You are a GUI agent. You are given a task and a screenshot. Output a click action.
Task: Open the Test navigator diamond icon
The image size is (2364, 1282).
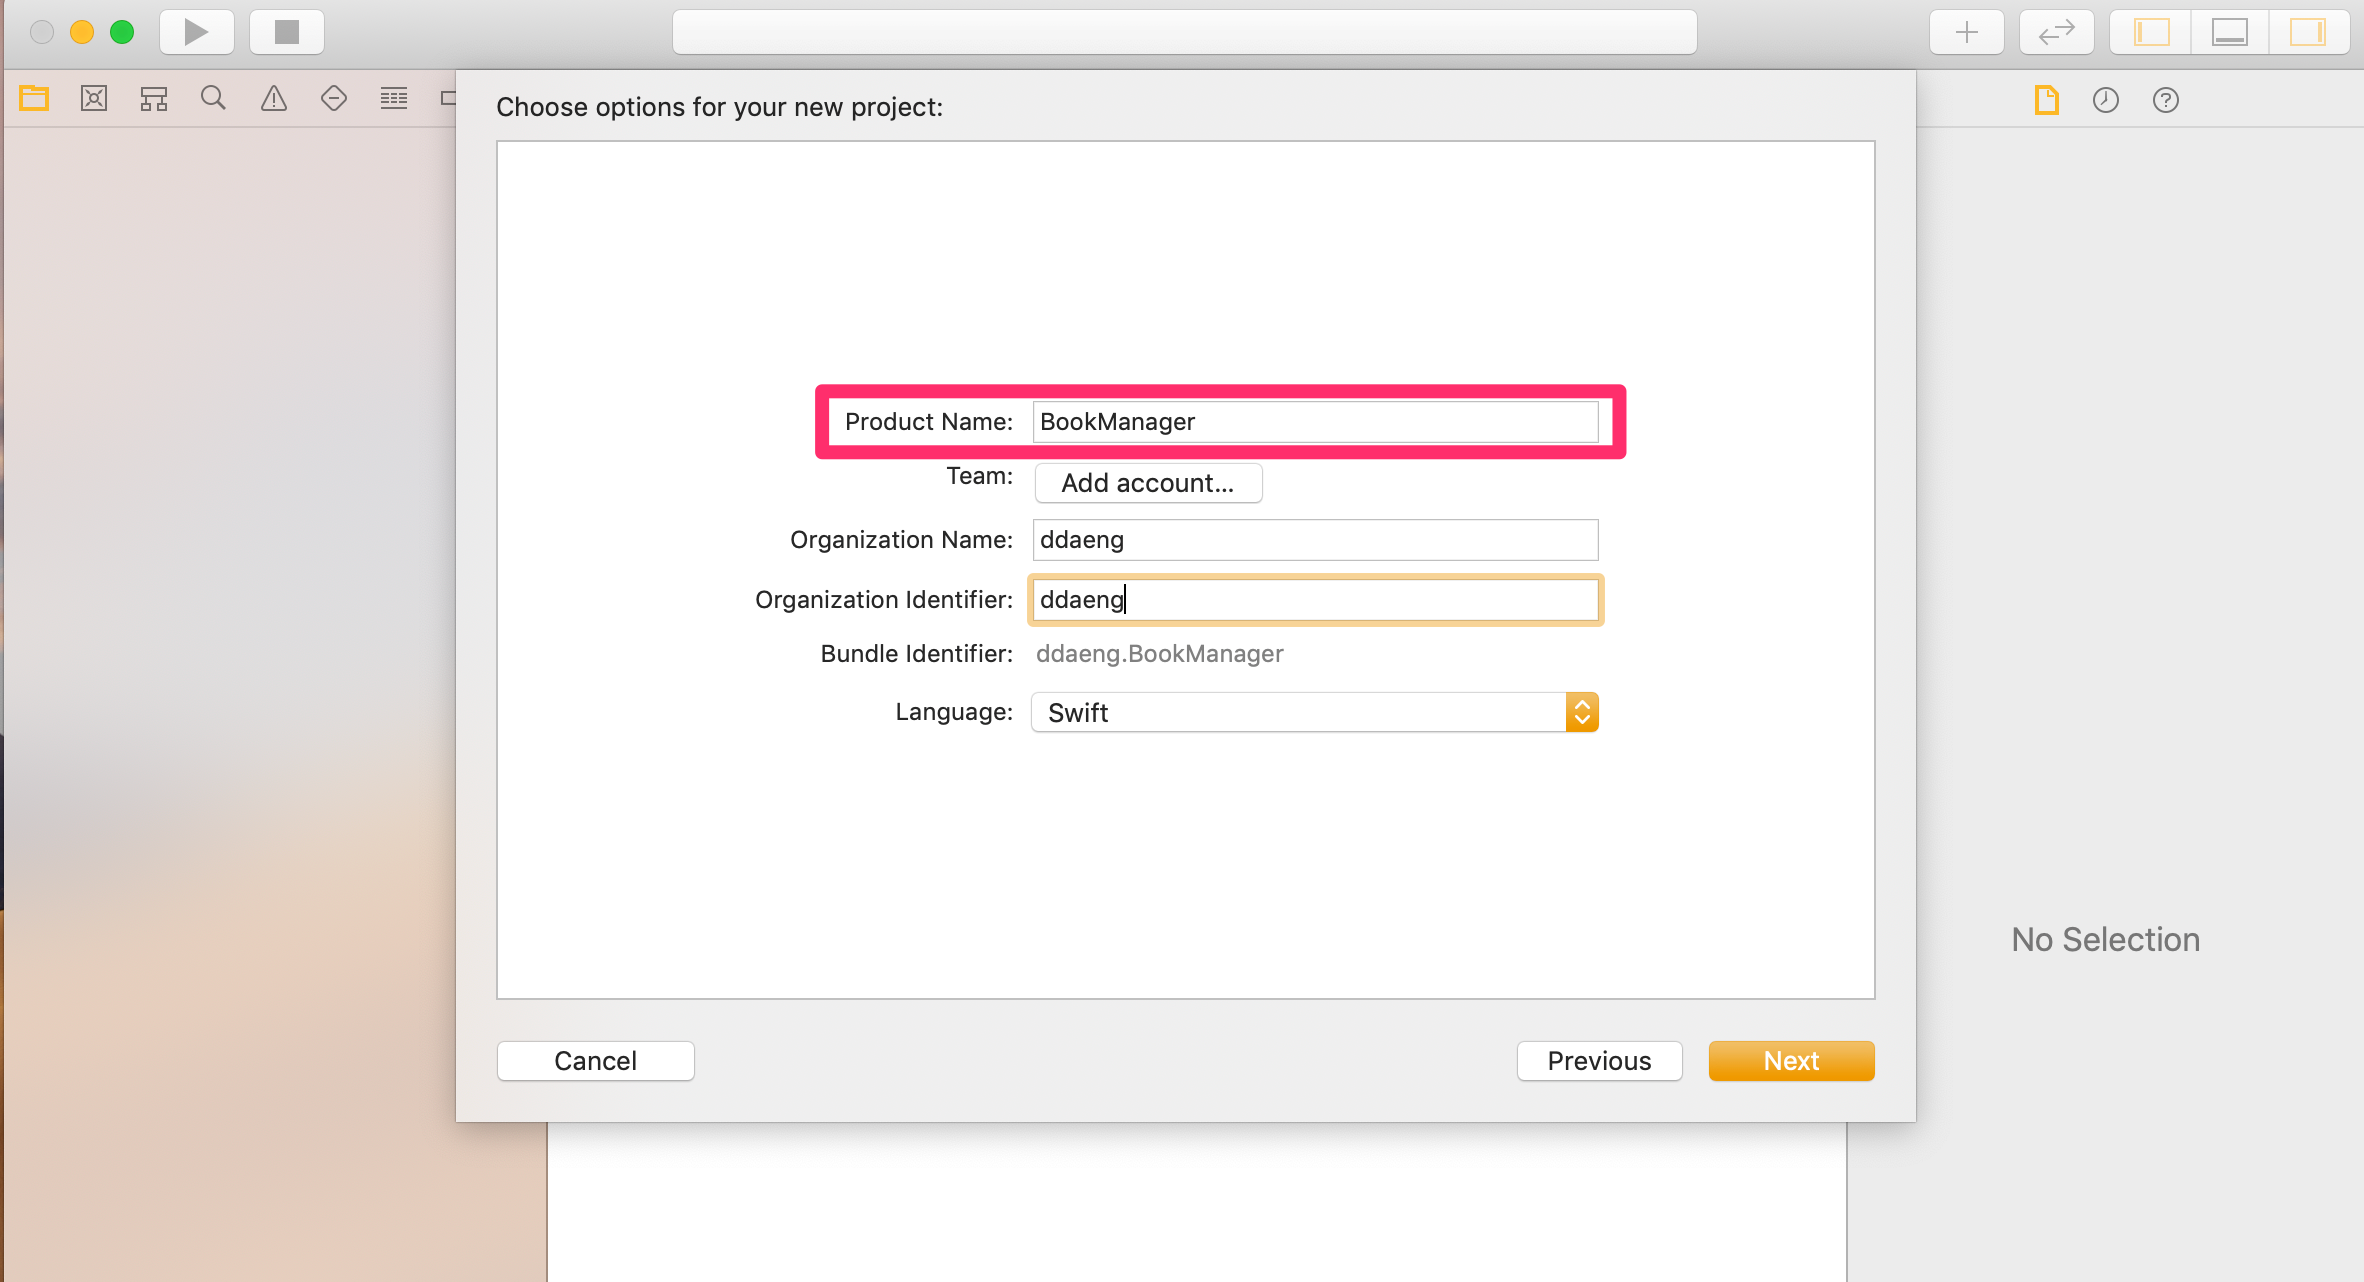coord(333,98)
